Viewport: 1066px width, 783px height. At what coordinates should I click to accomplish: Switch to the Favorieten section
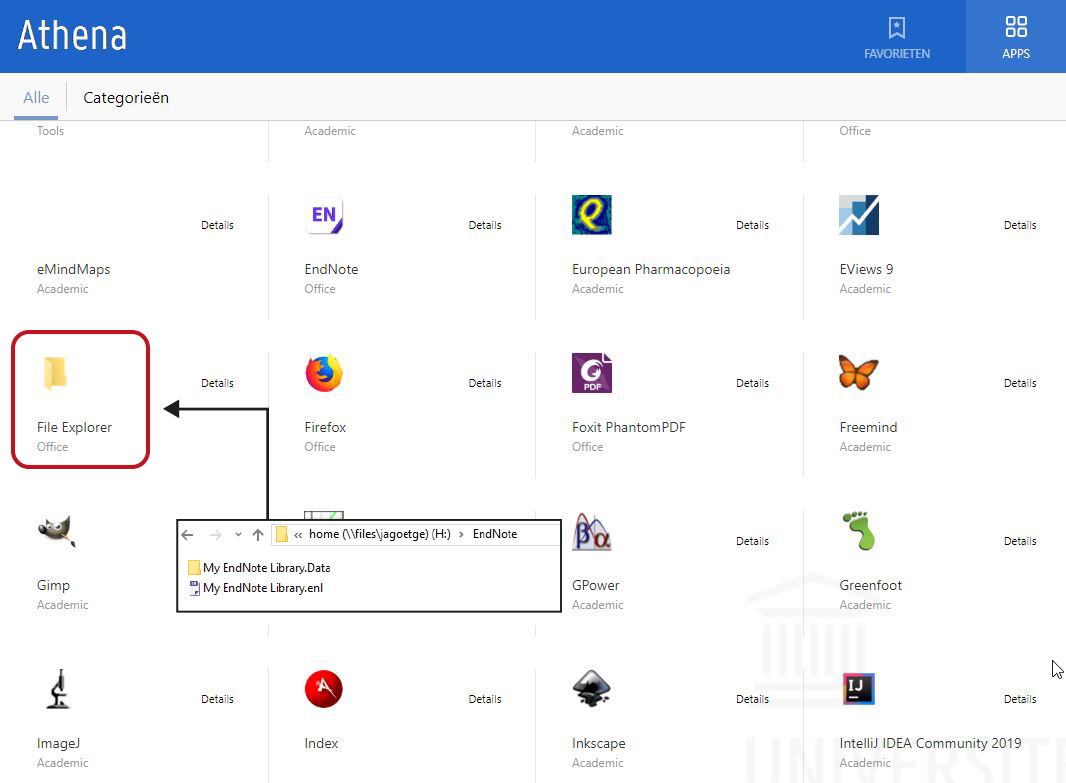(897, 37)
